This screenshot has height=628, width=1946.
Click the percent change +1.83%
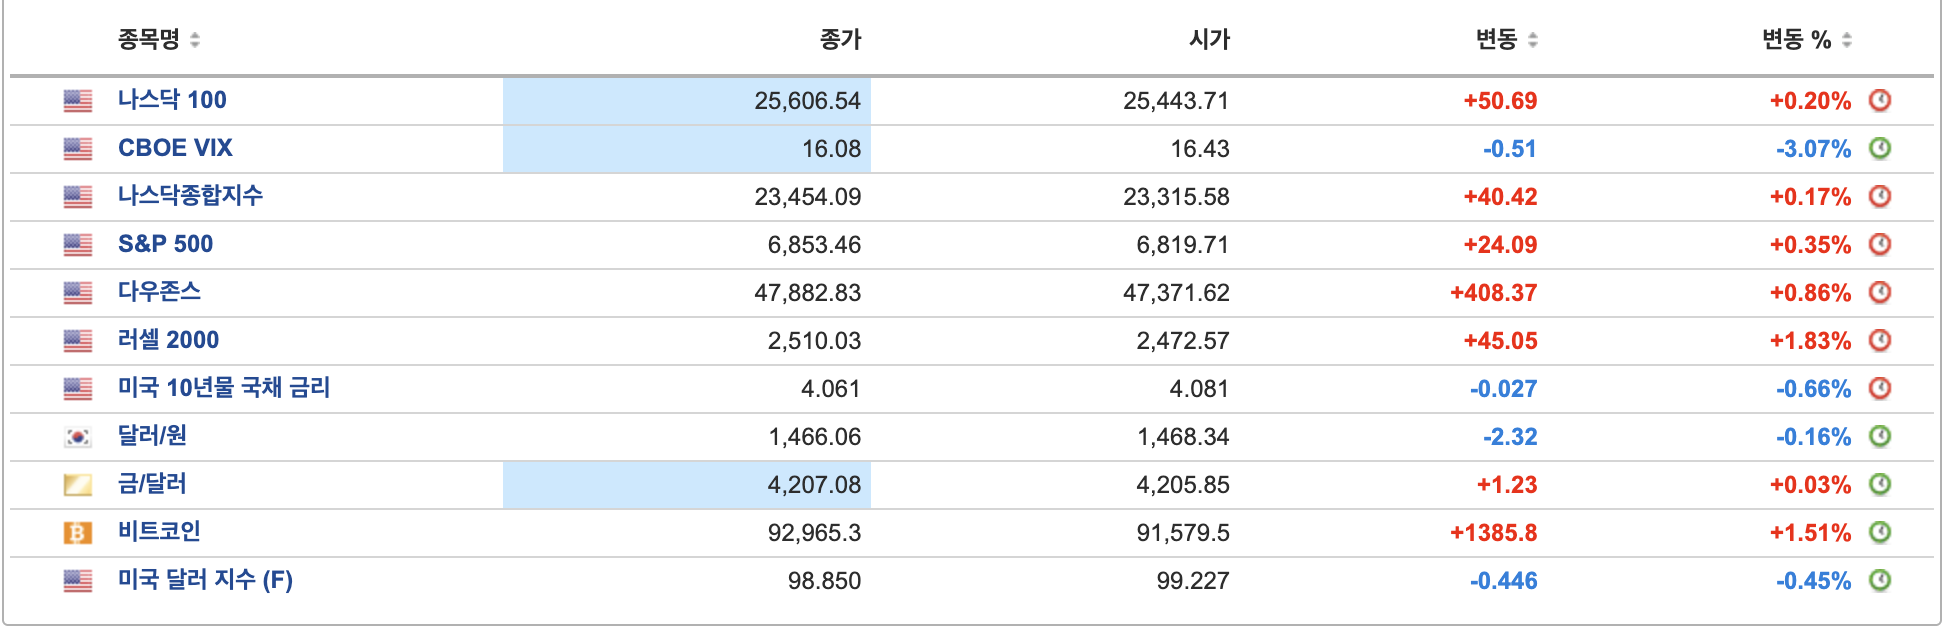click(1810, 341)
